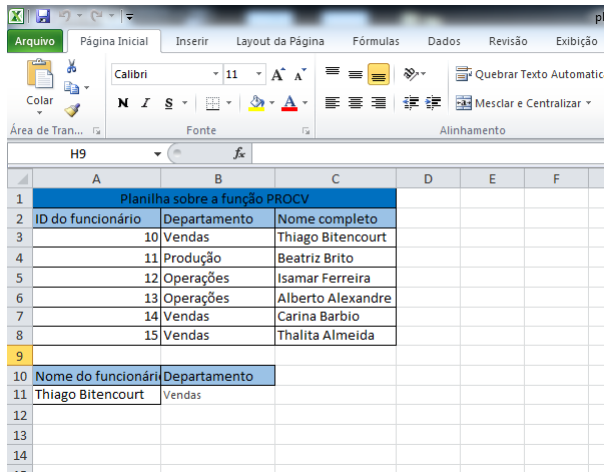Toggle middle vertical alignment
The width and height of the screenshot is (612, 472).
(x=355, y=75)
